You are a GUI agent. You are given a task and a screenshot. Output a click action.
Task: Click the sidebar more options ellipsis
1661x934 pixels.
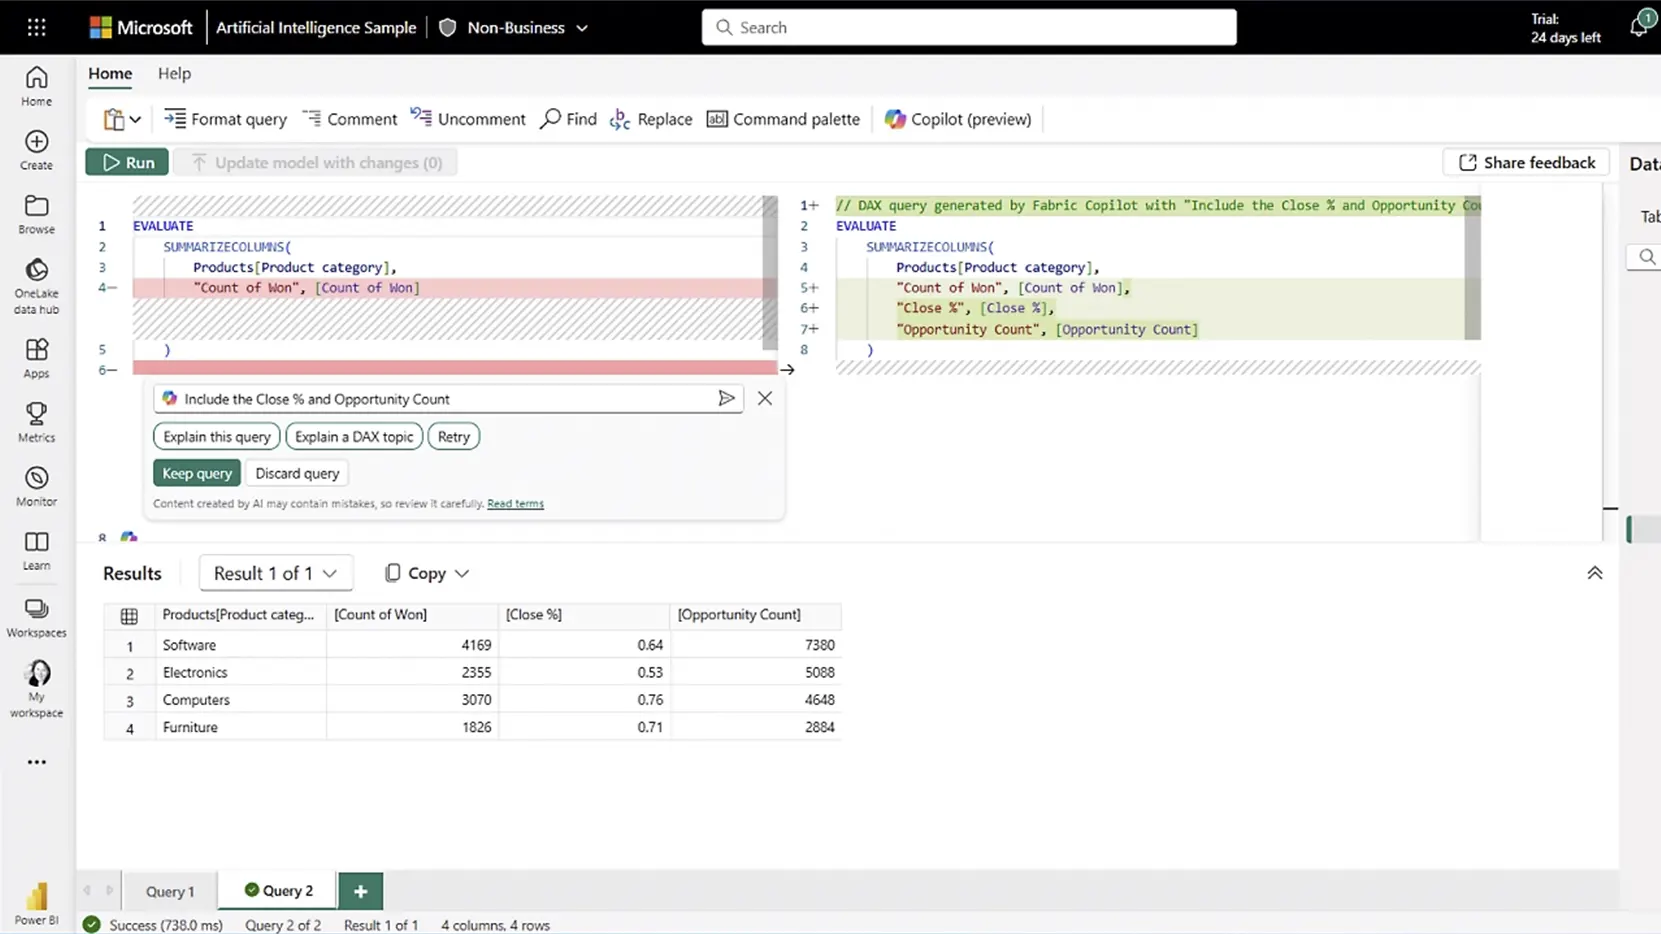point(36,762)
